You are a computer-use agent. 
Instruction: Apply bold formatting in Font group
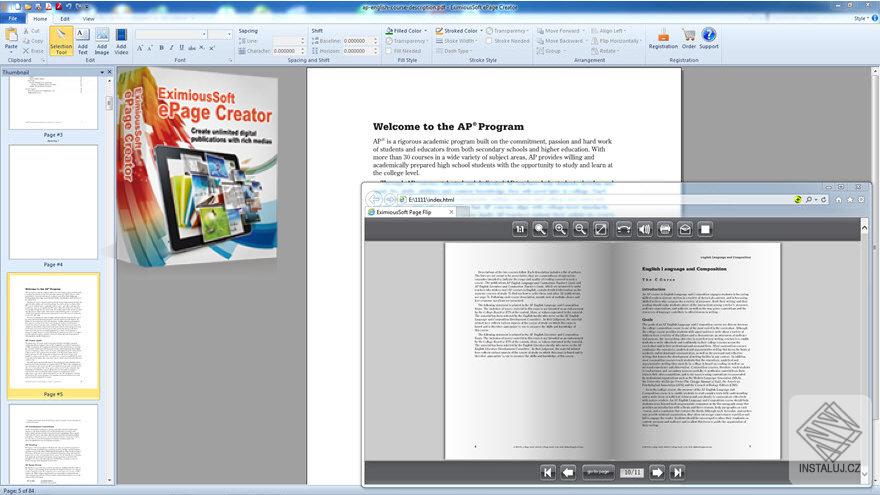tap(162, 48)
